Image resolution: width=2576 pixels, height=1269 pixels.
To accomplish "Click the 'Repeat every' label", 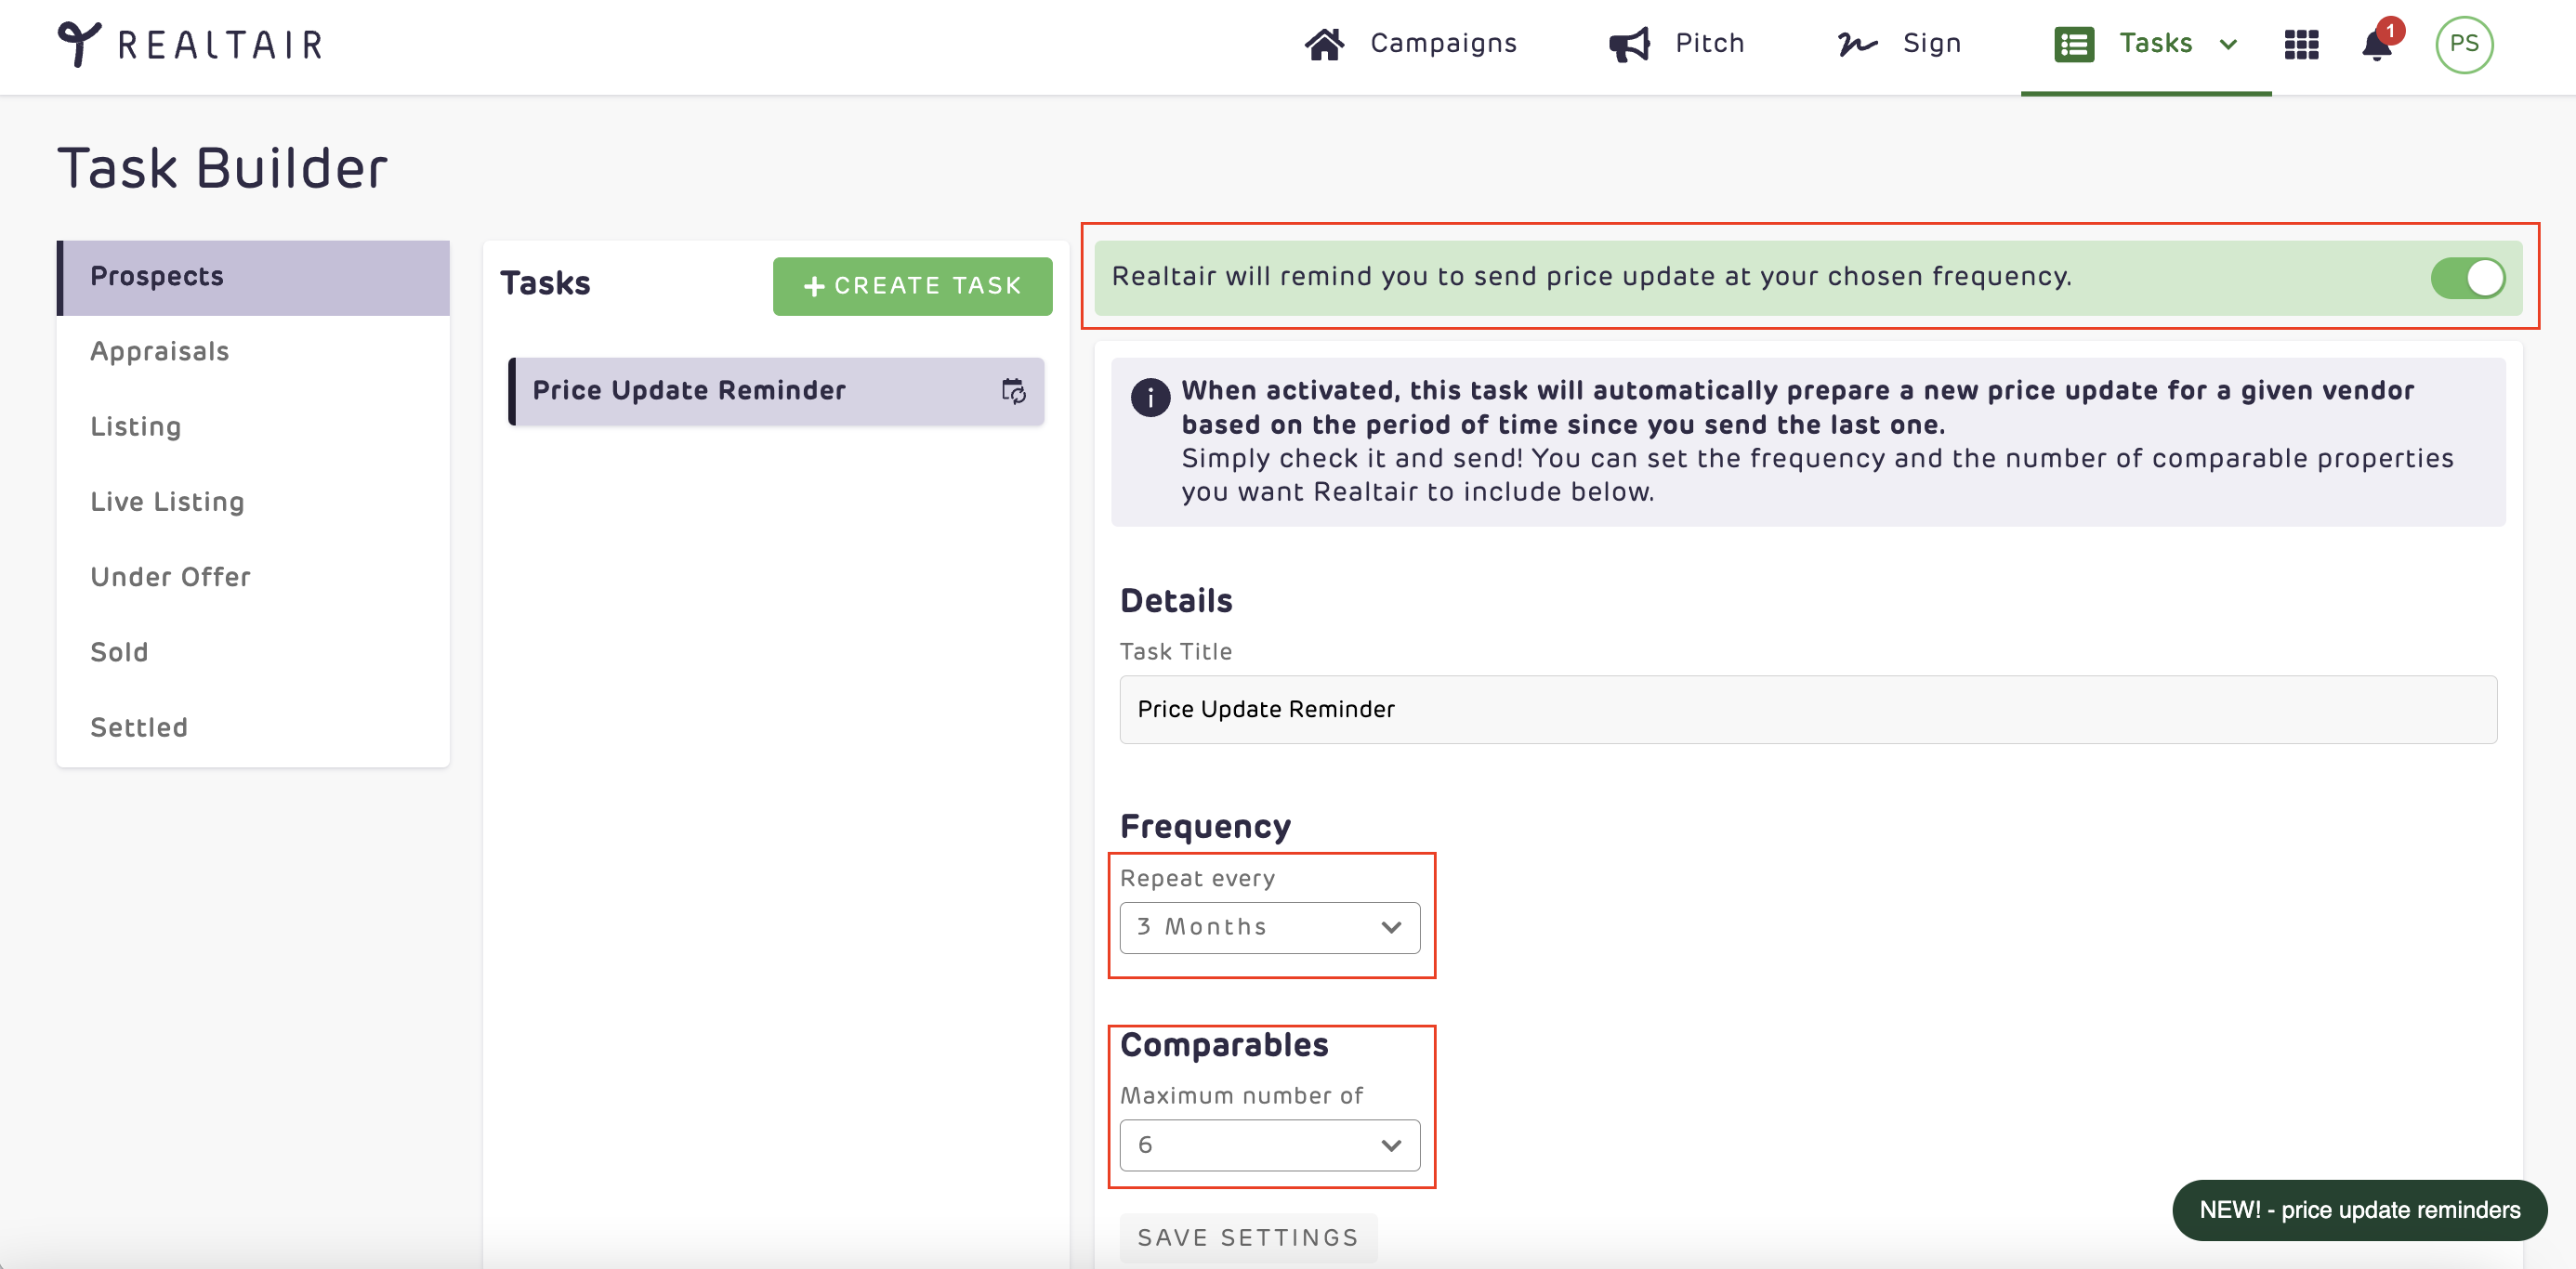I will [1197, 878].
